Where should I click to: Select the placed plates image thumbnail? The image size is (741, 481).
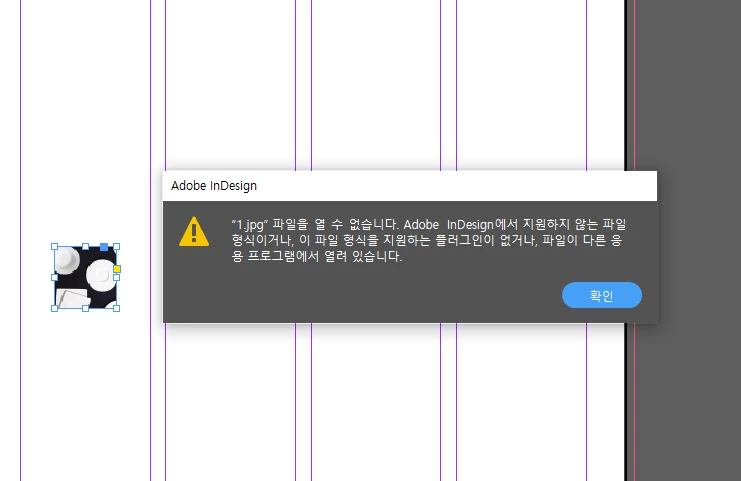(86, 277)
